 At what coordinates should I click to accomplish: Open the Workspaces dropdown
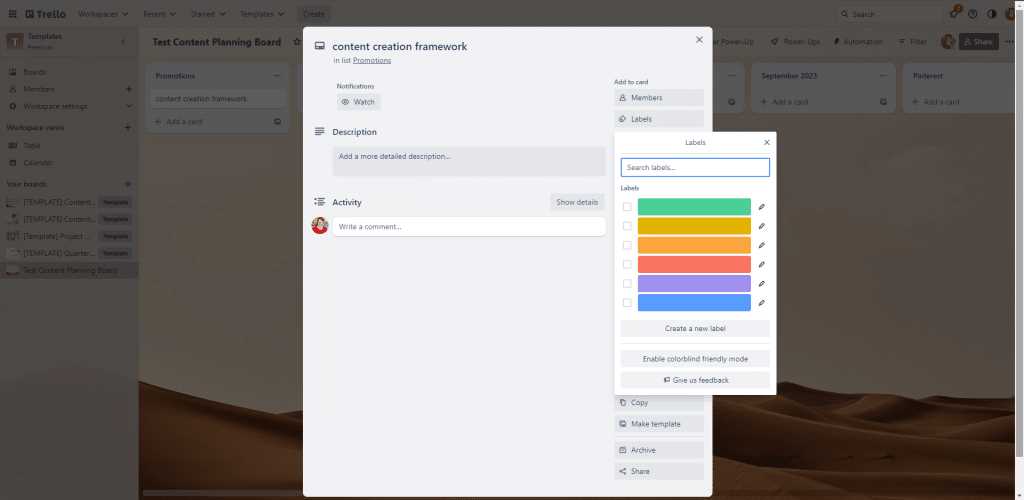tap(103, 14)
